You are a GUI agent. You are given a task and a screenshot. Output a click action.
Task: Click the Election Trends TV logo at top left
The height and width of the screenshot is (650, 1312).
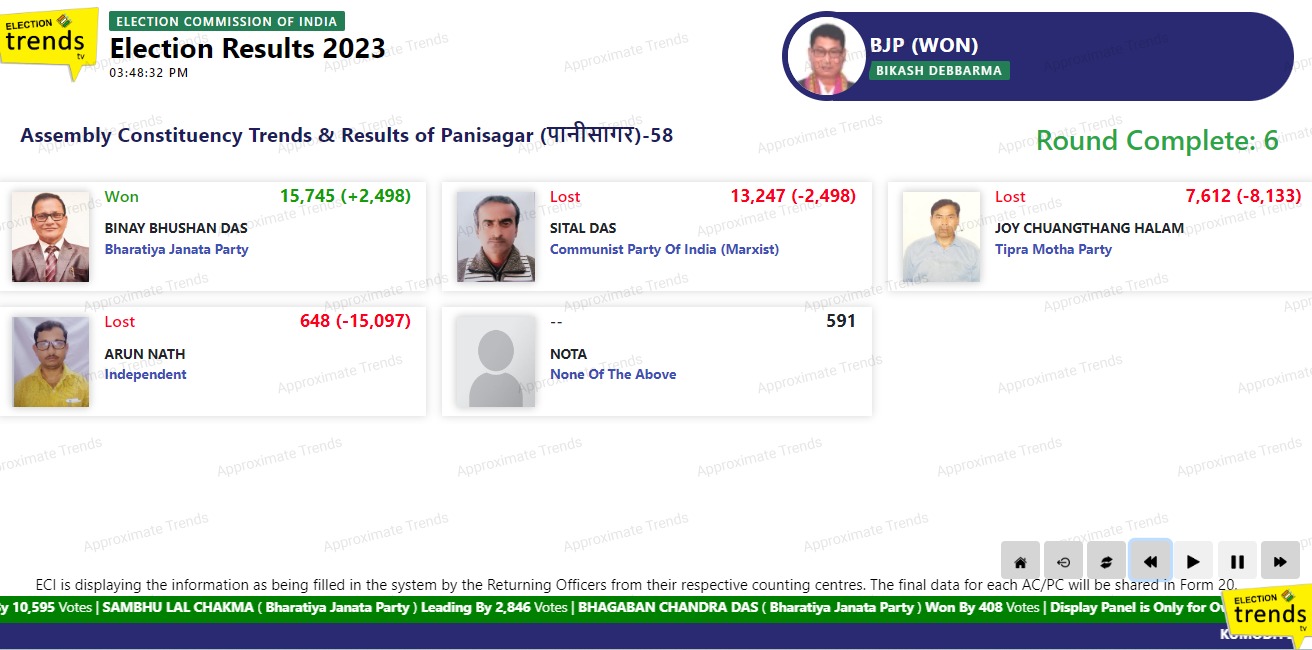click(x=49, y=43)
